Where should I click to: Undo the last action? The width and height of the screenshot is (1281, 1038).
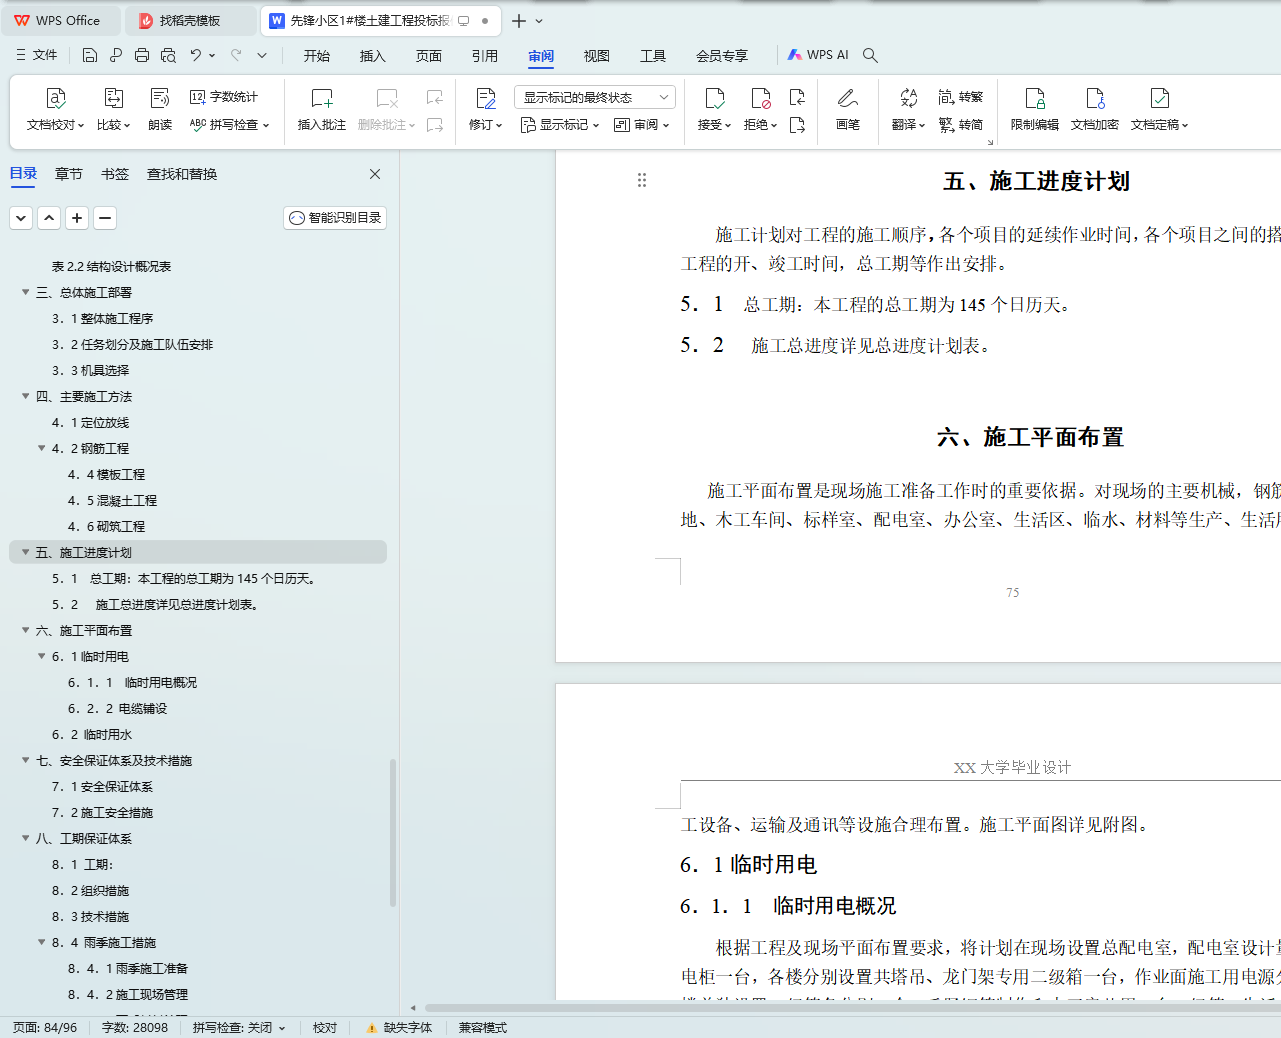(x=196, y=55)
